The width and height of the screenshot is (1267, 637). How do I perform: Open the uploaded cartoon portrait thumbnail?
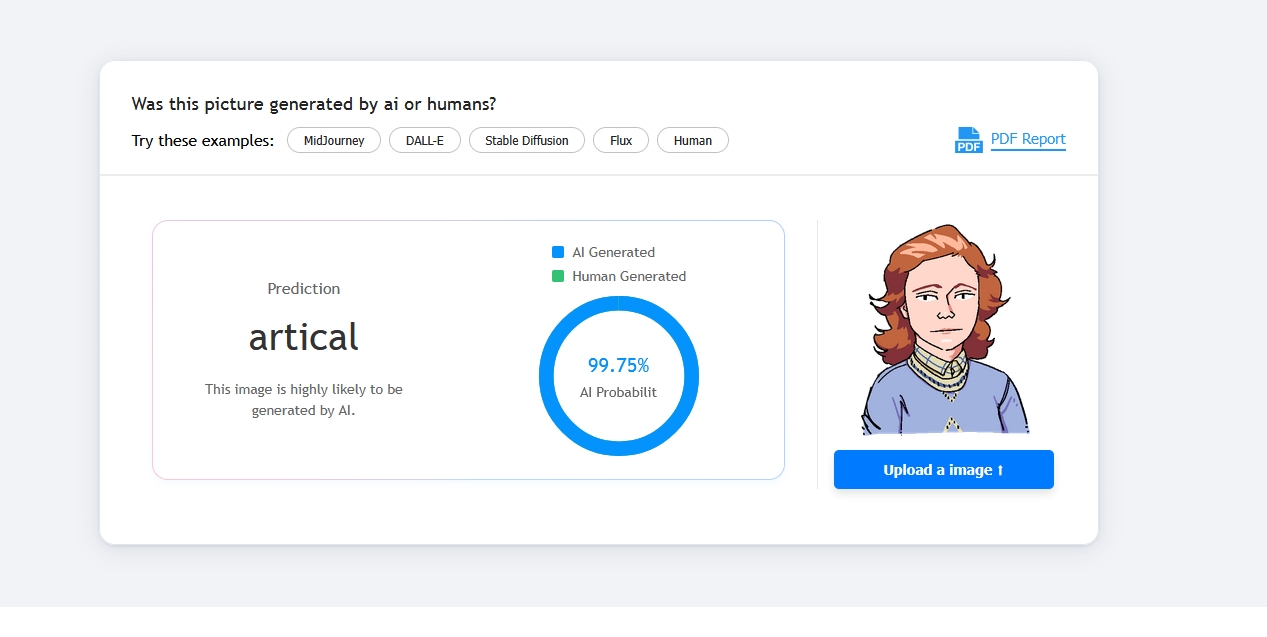944,329
